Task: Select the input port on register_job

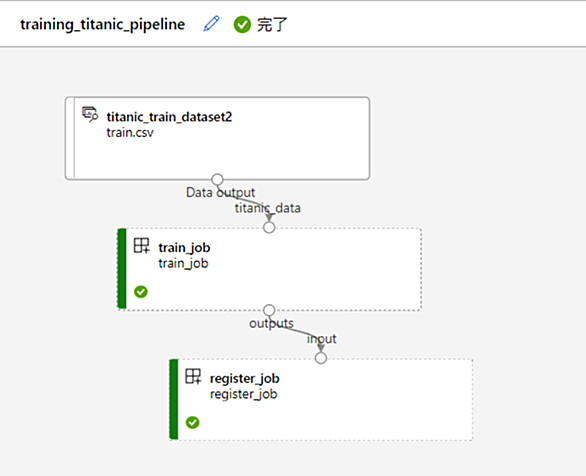Action: point(321,358)
